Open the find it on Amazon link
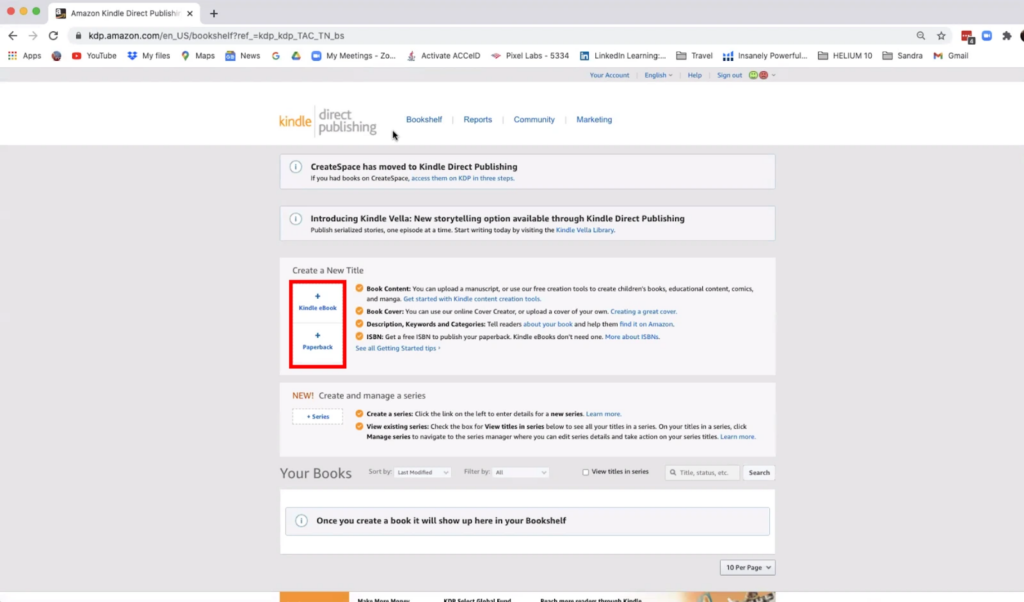Viewport: 1024px width, 602px height. click(x=647, y=324)
